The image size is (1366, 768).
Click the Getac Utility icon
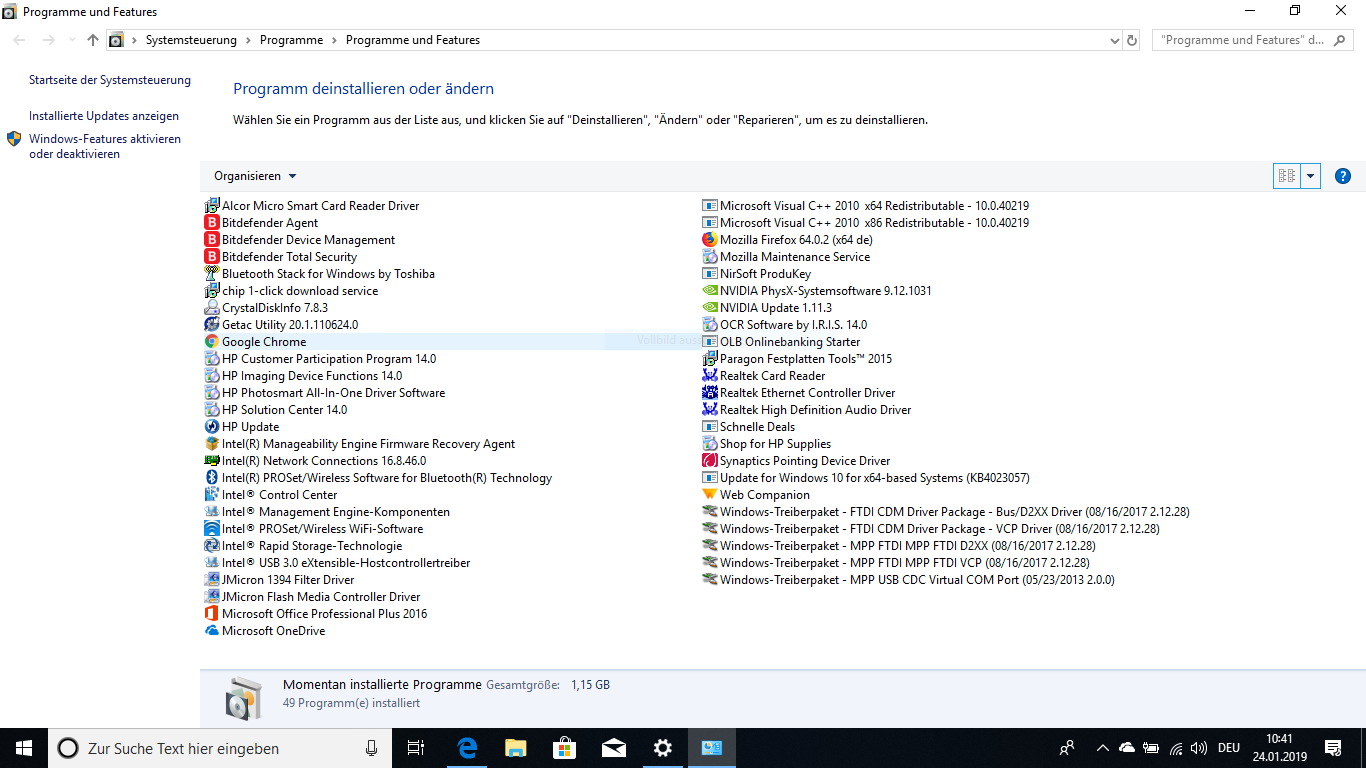[x=211, y=325]
